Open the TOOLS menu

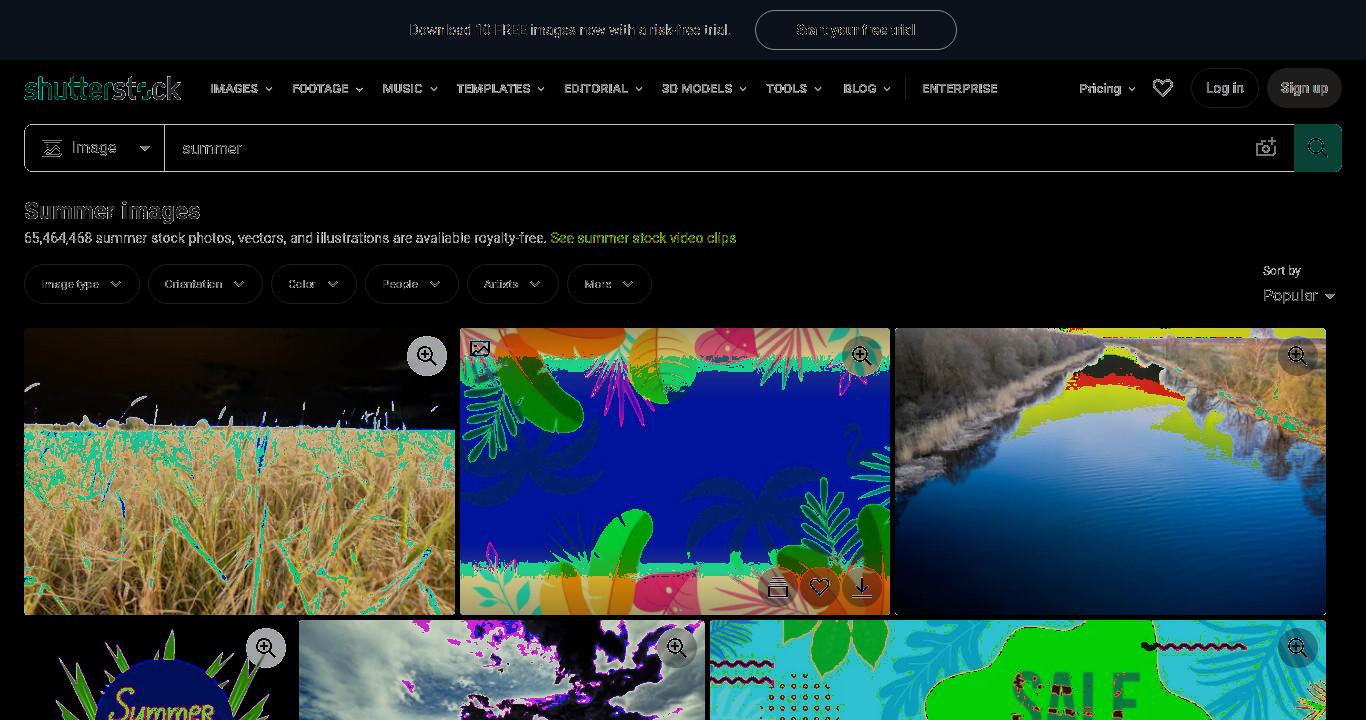point(794,88)
